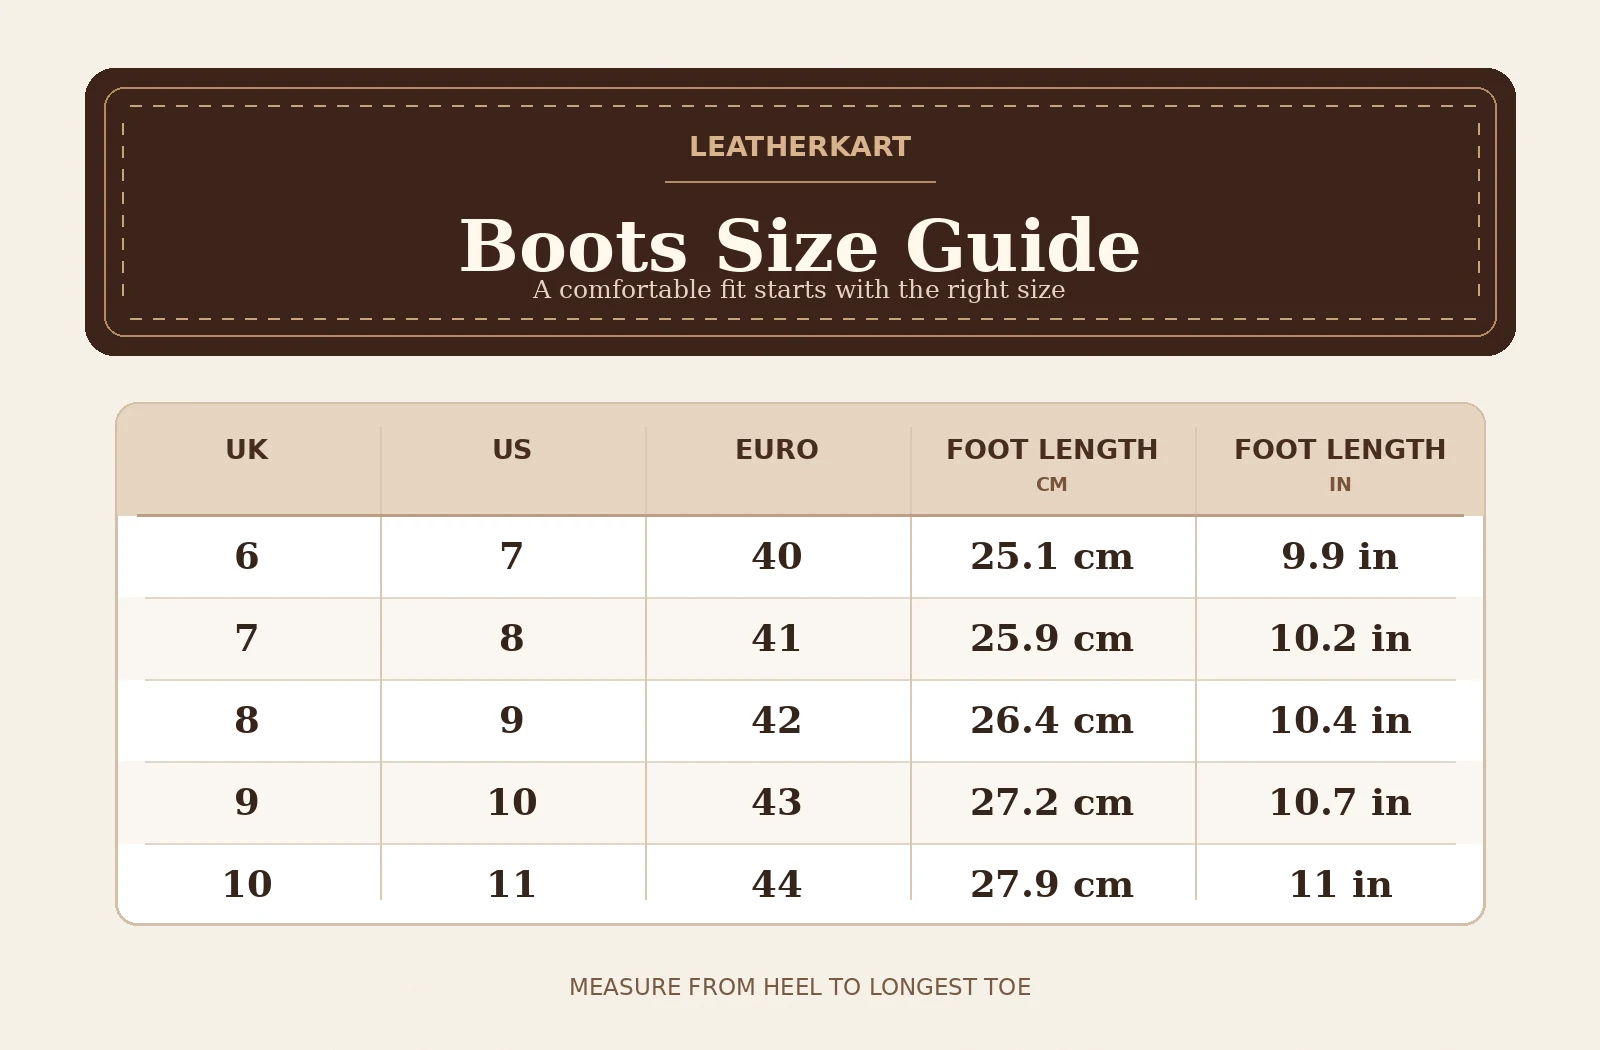The image size is (1600, 1050).
Task: Click the 'MEASURE FROM HEEL TO LONGEST TOE' note
Action: pyautogui.click(x=800, y=987)
